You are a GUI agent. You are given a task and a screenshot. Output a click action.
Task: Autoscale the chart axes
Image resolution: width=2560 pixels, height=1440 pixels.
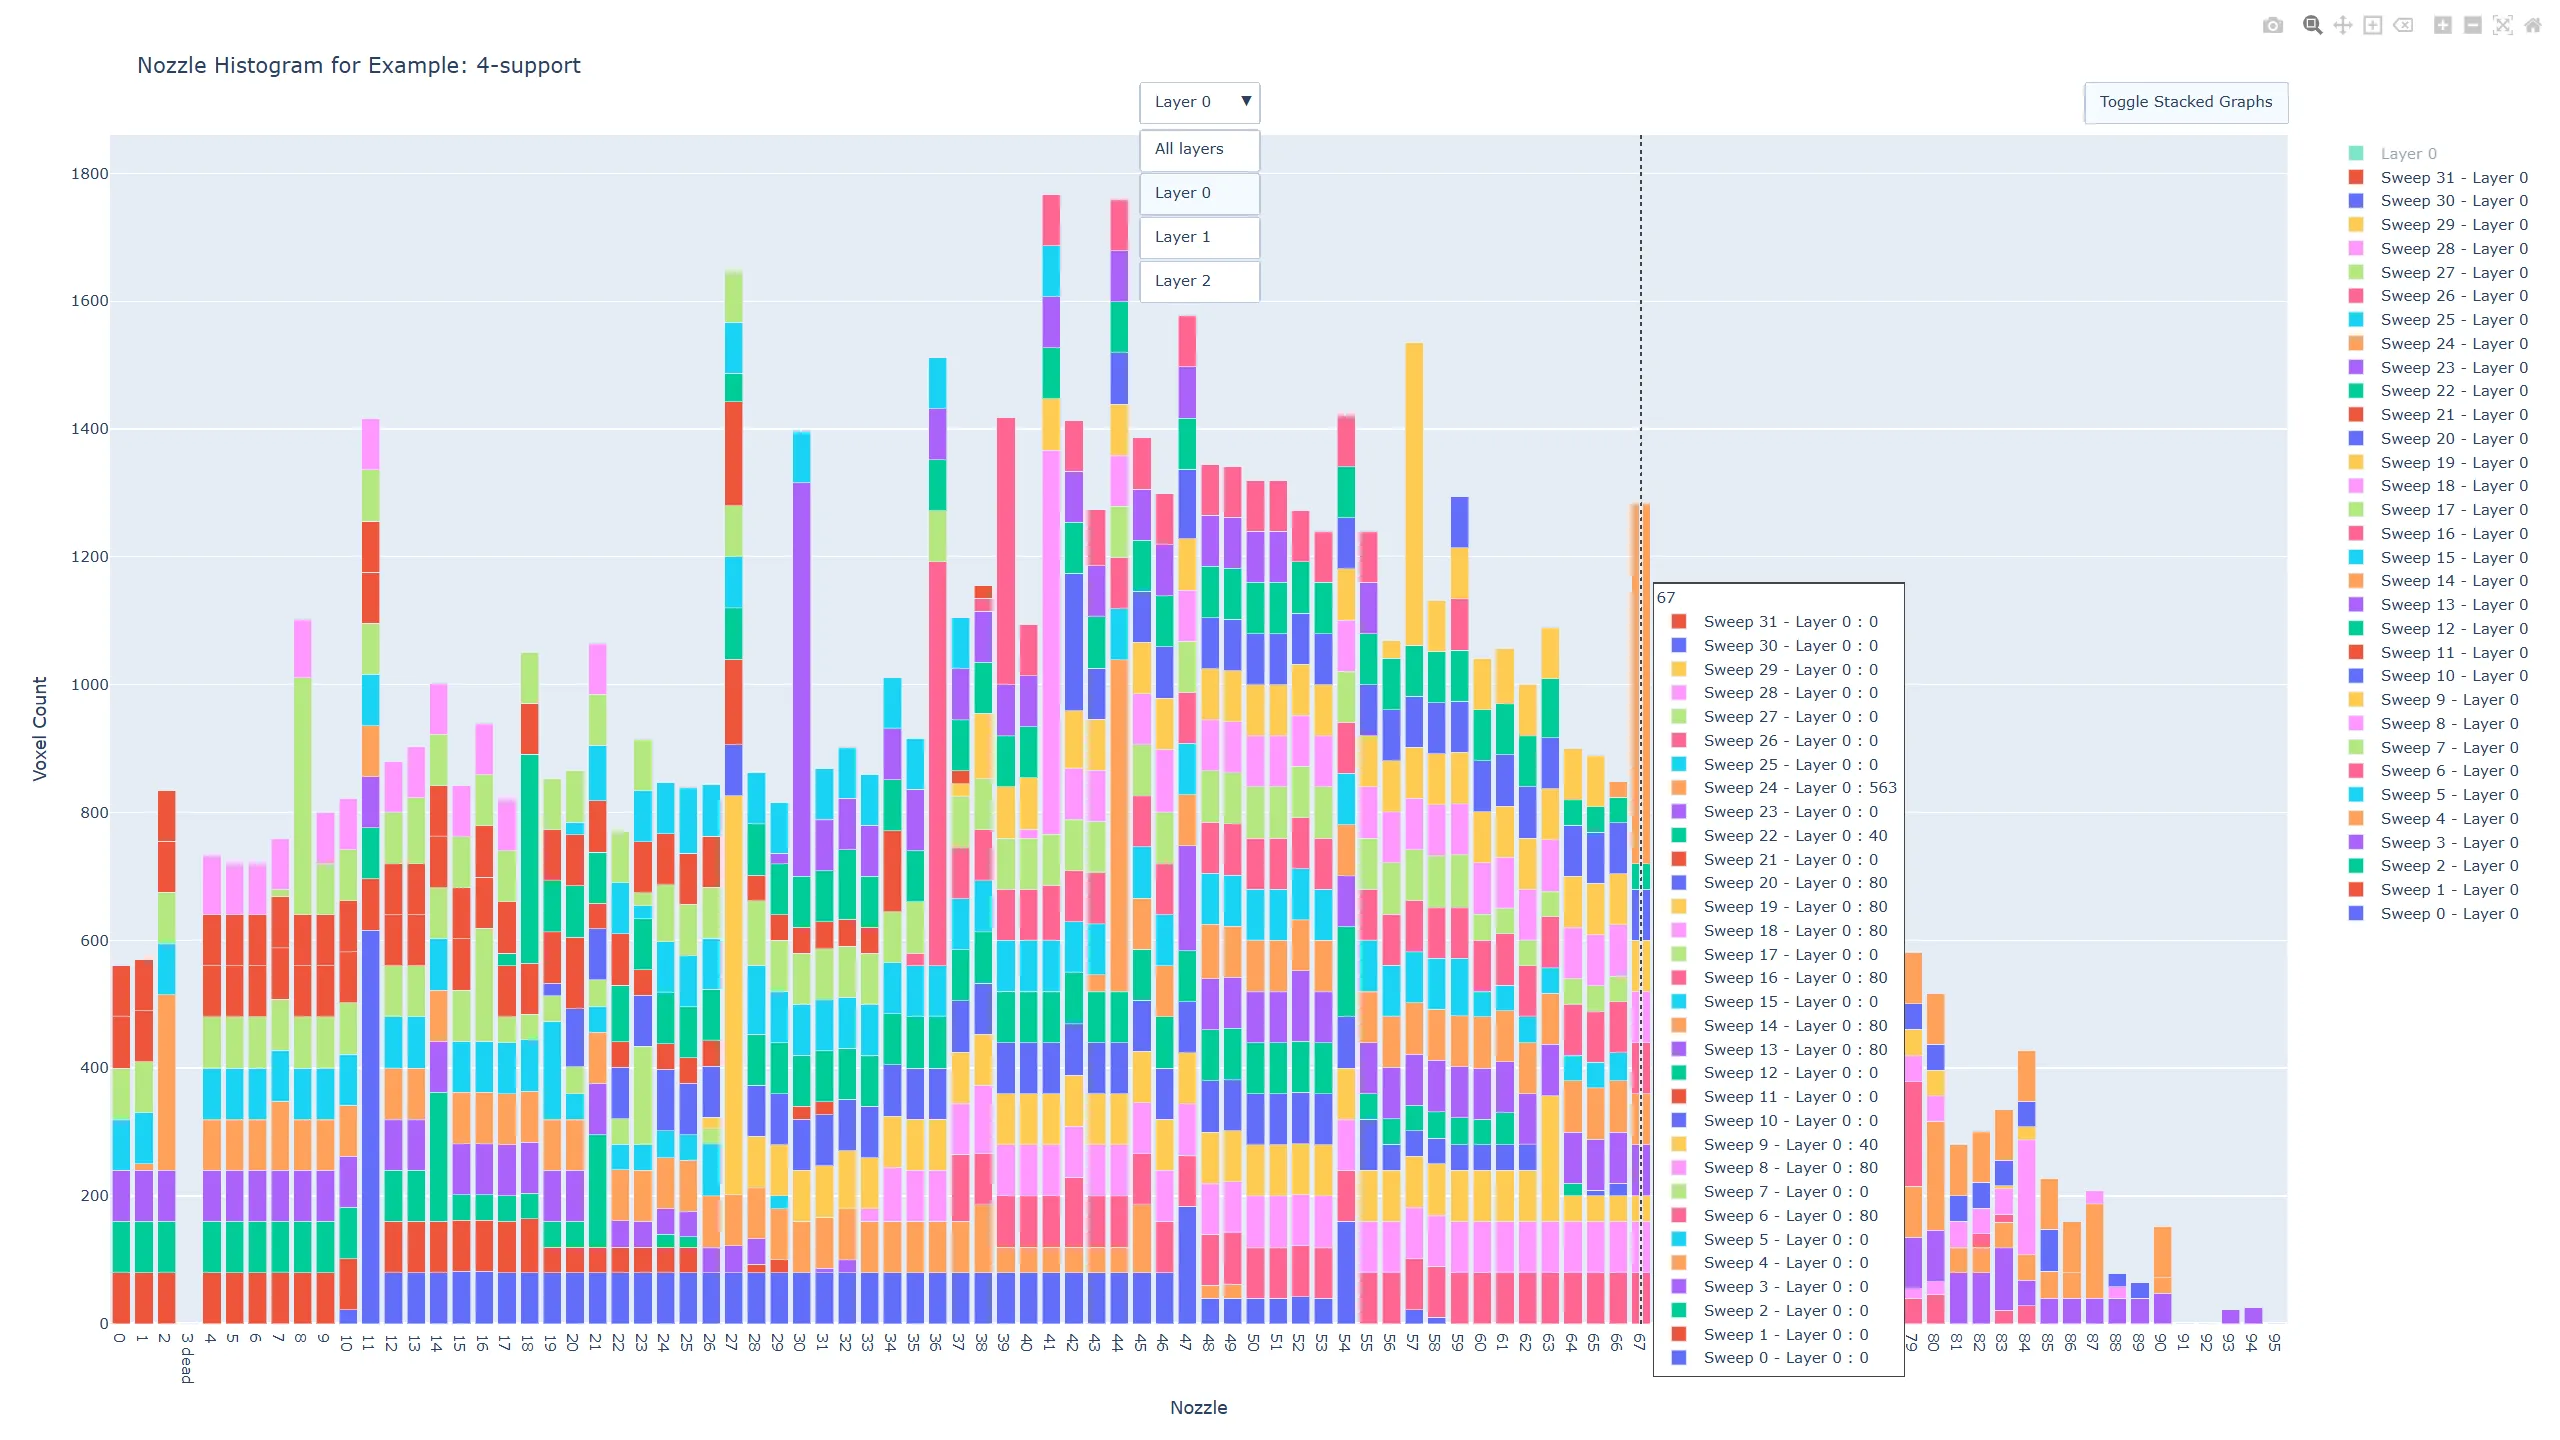click(2505, 25)
